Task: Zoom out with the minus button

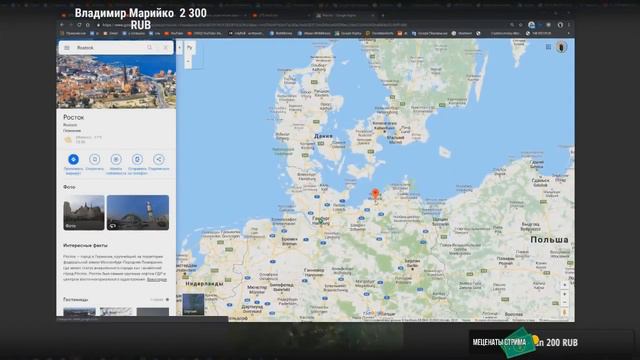Action: (565, 302)
